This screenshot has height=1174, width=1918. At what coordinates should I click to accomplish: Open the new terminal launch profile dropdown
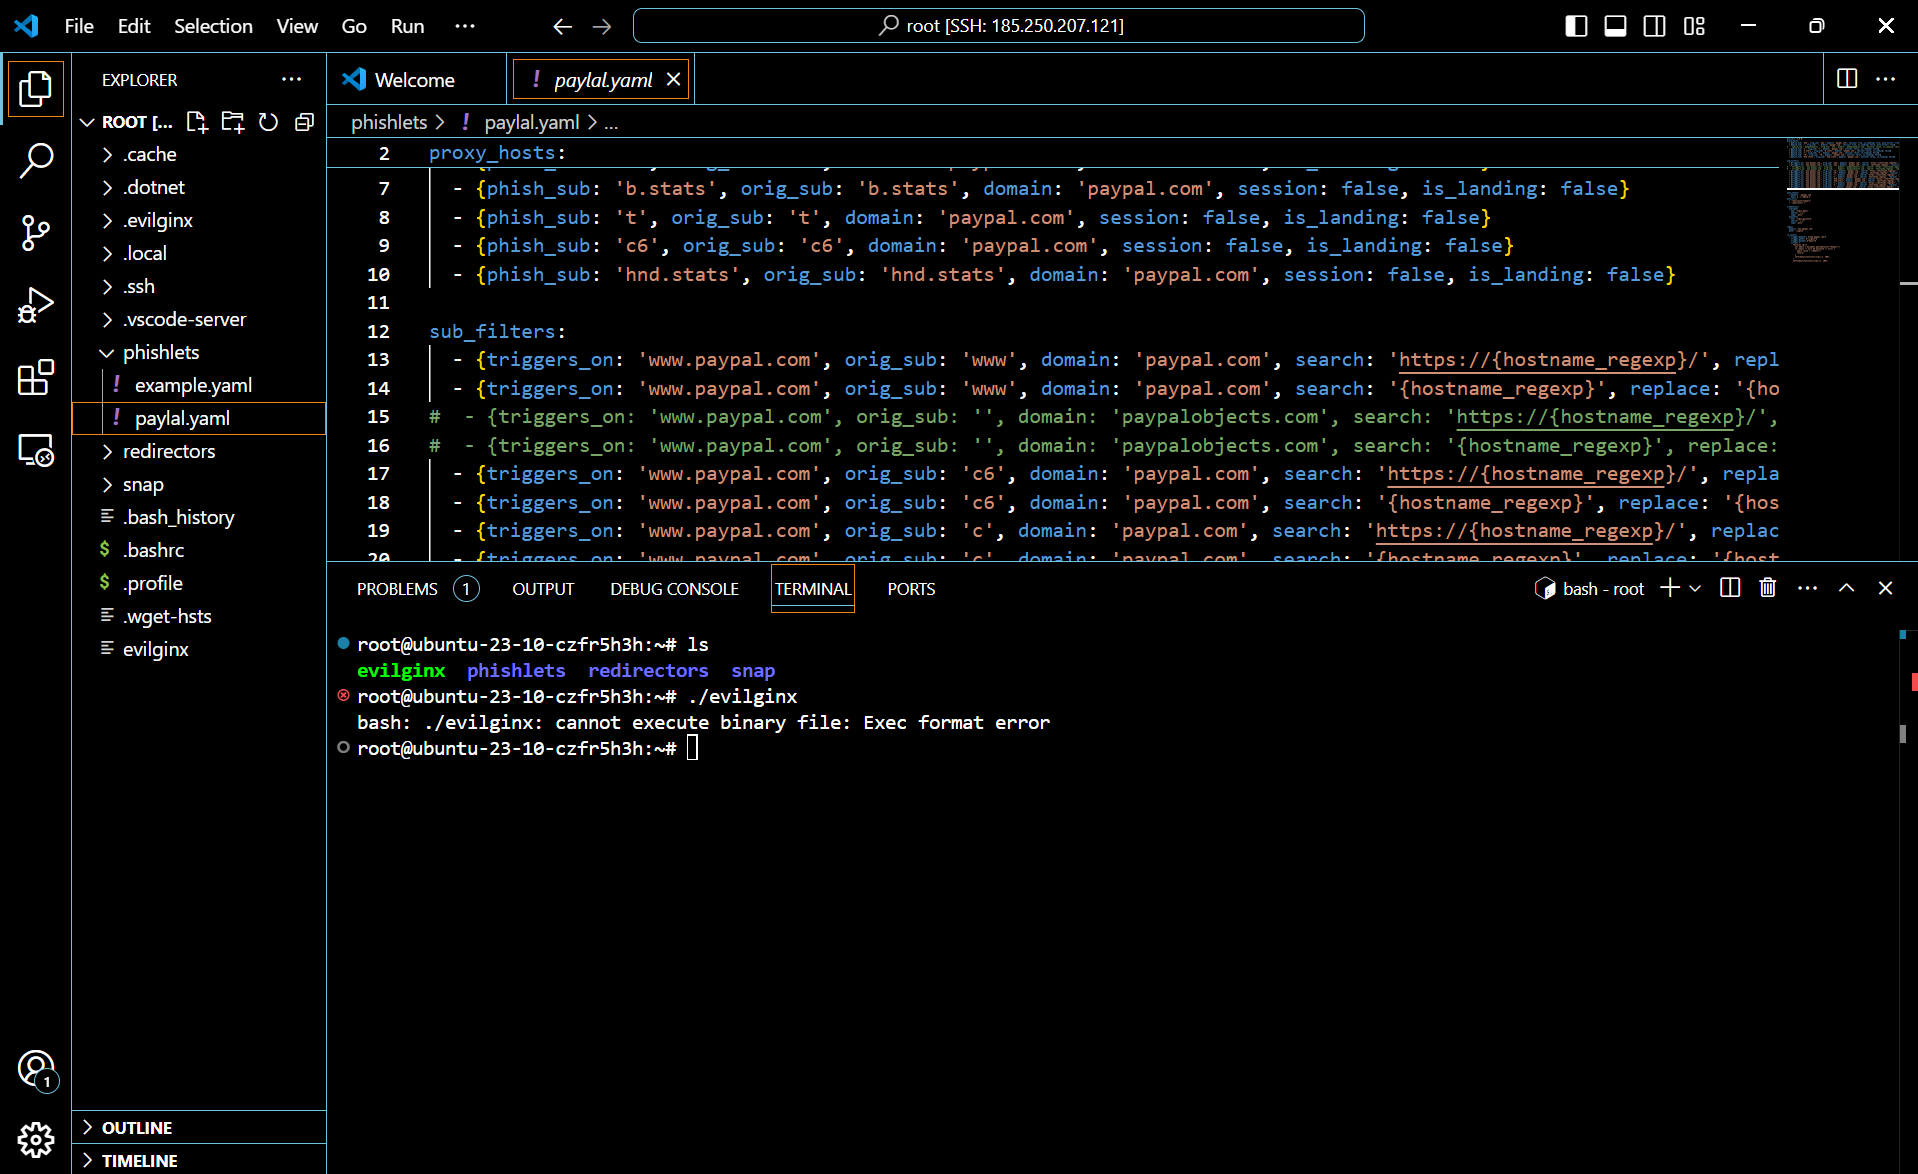[1695, 589]
